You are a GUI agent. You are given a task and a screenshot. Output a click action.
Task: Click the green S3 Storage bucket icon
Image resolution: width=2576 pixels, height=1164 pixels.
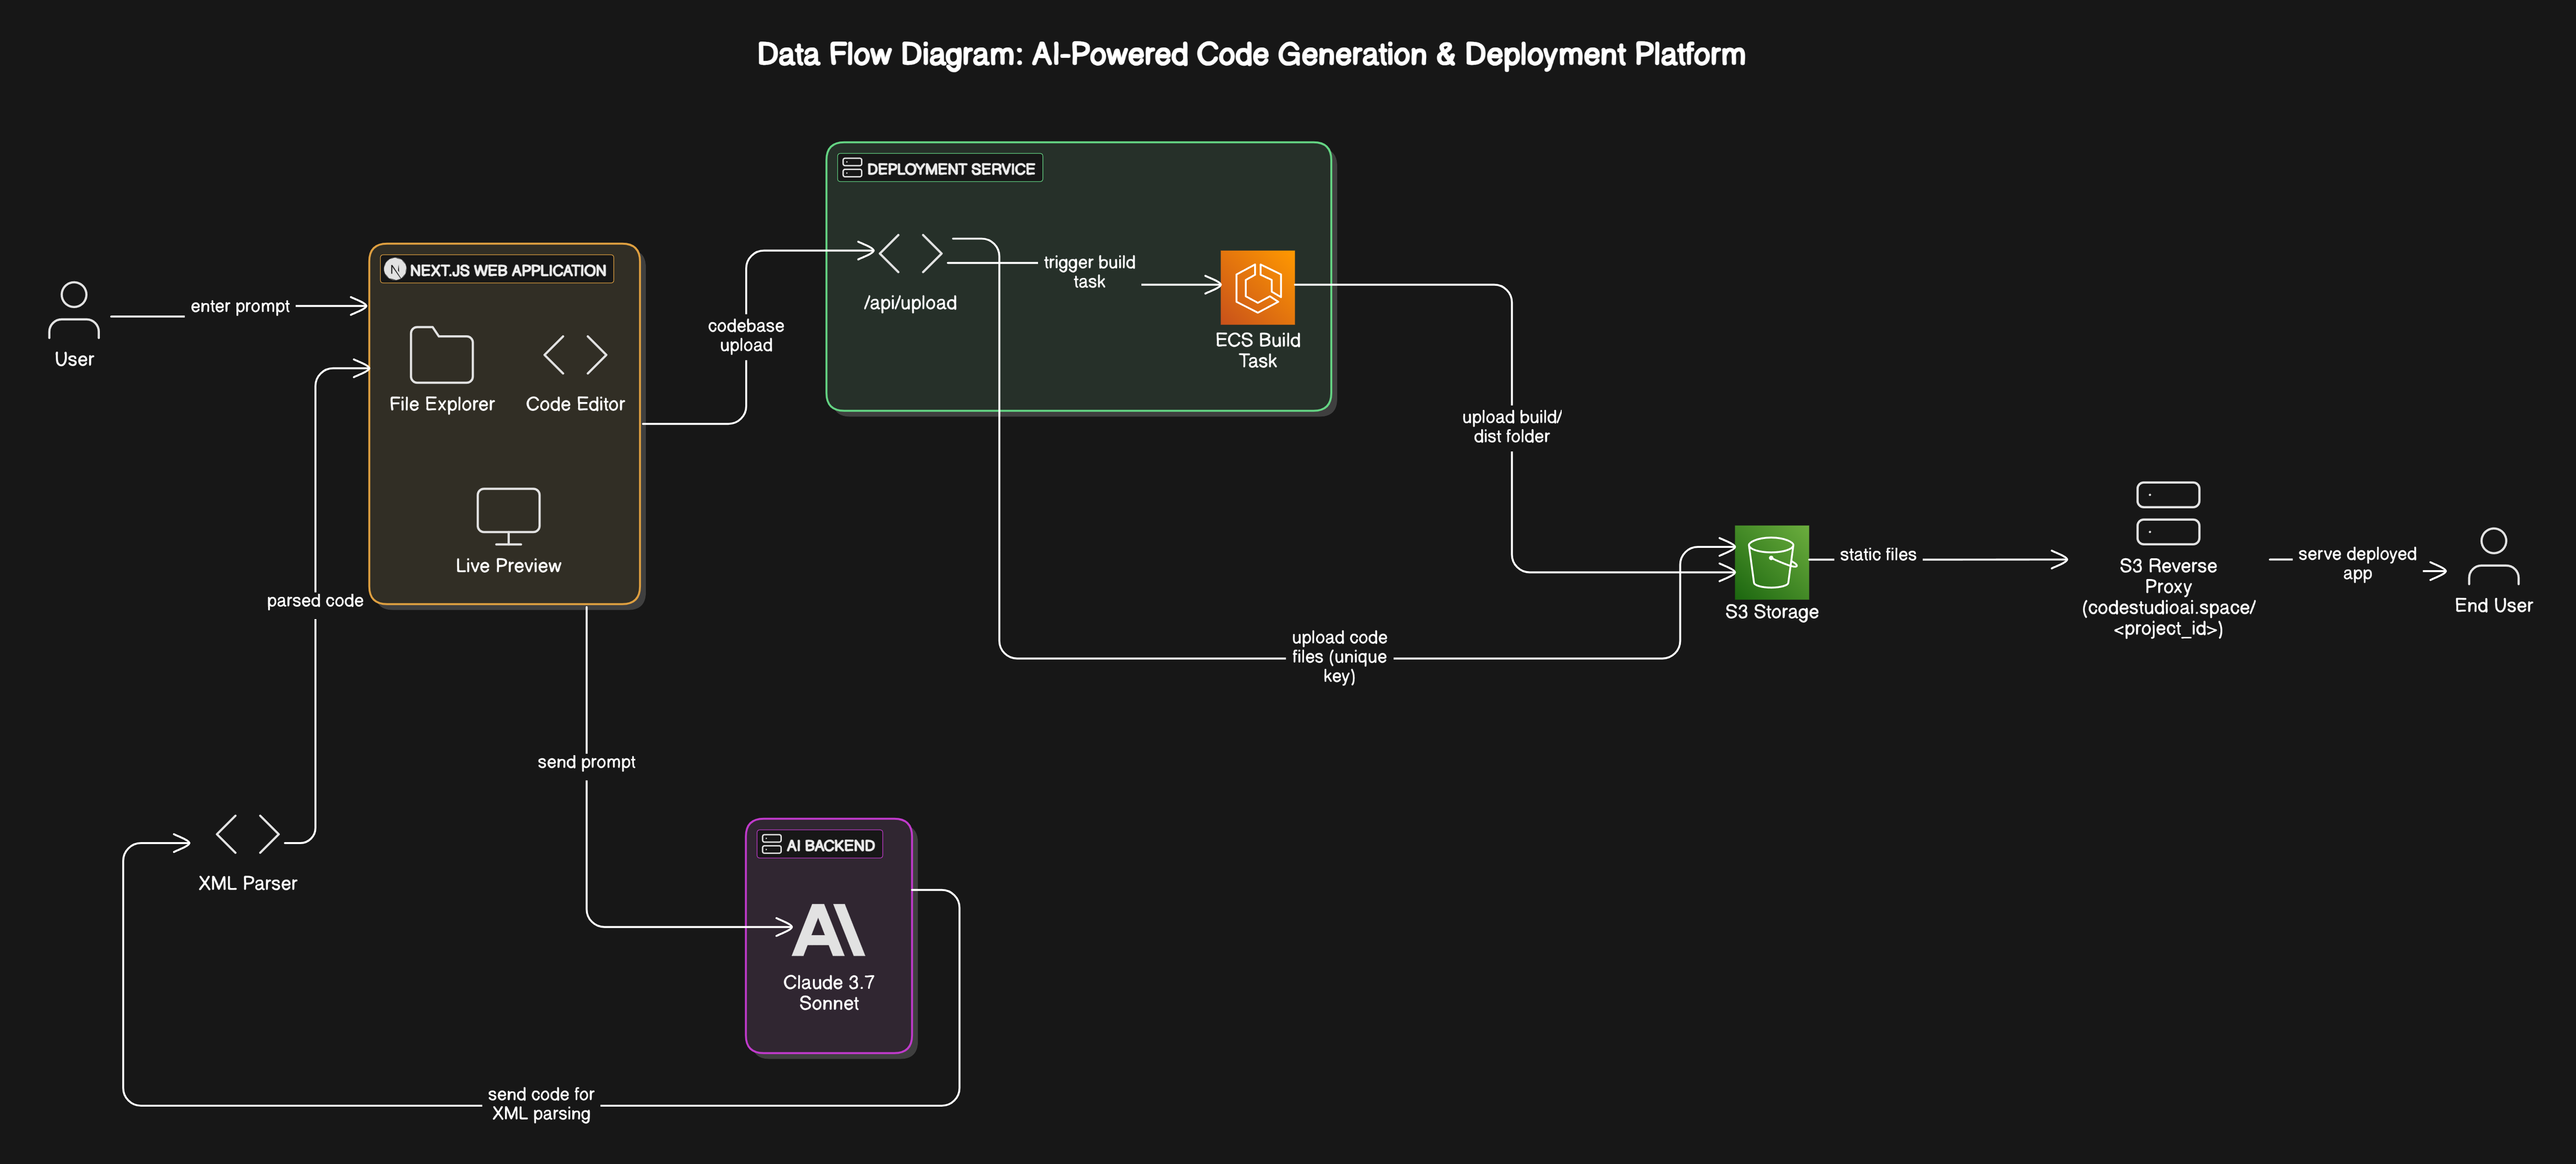pos(1771,562)
